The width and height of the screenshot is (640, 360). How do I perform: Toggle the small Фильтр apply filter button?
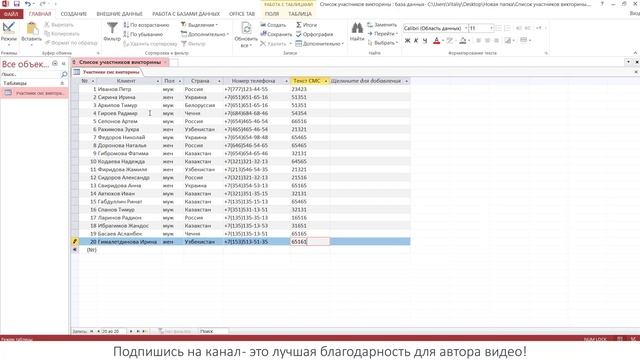[x=193, y=44]
